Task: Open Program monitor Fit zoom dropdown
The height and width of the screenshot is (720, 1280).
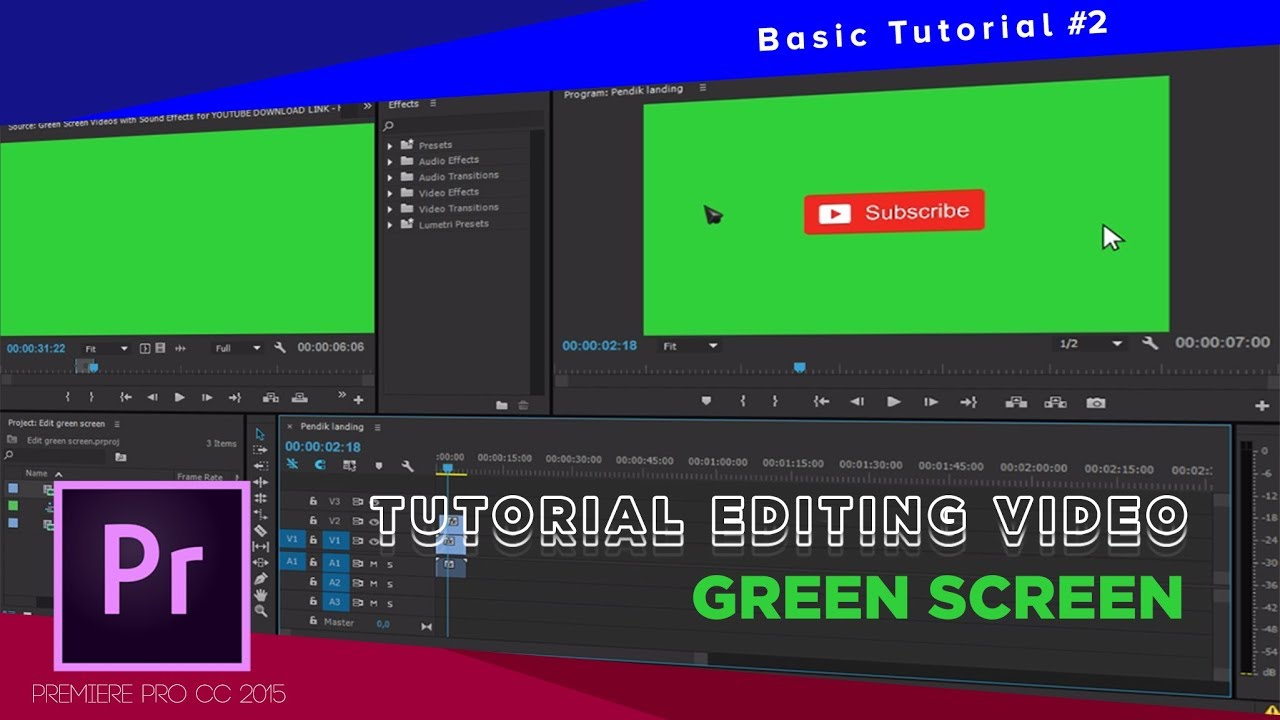Action: click(x=690, y=346)
